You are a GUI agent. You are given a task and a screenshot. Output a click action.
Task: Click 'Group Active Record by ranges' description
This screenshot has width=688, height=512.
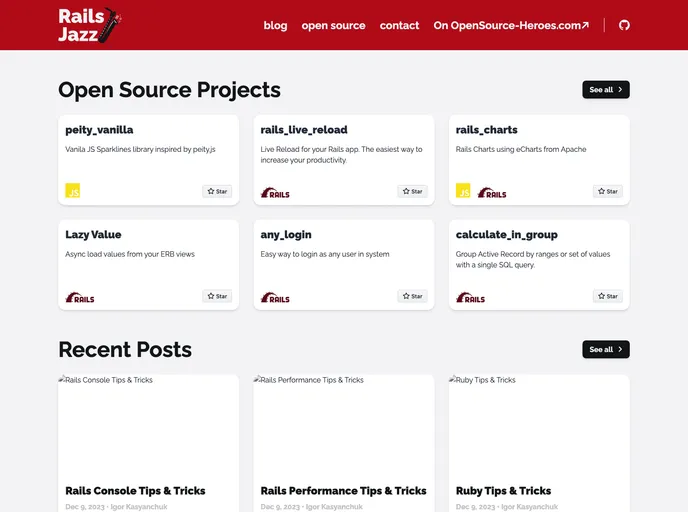533,259
